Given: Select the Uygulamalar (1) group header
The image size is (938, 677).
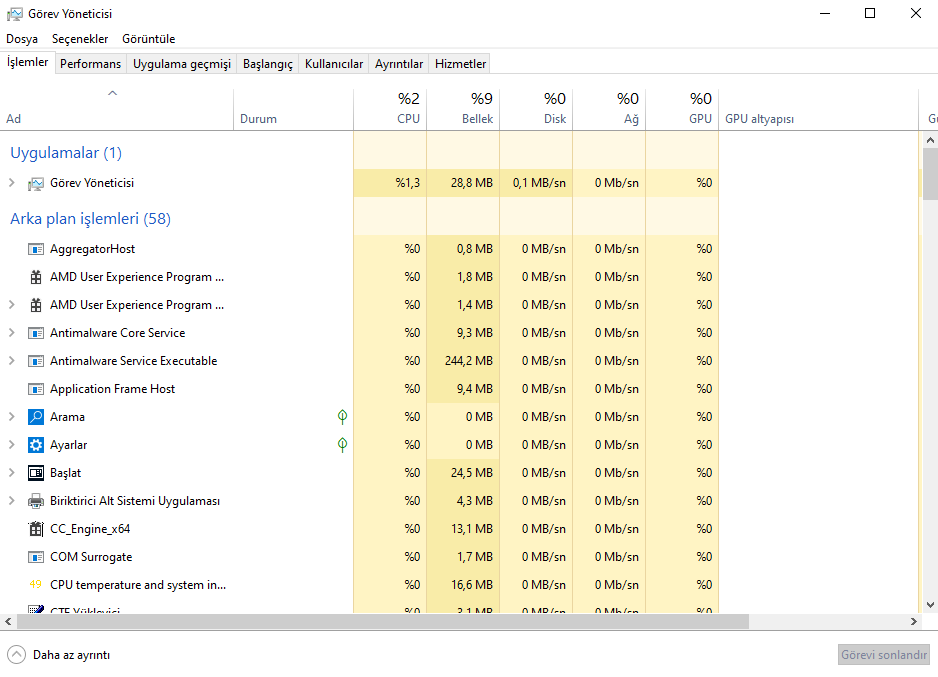Looking at the screenshot, I should [66, 153].
